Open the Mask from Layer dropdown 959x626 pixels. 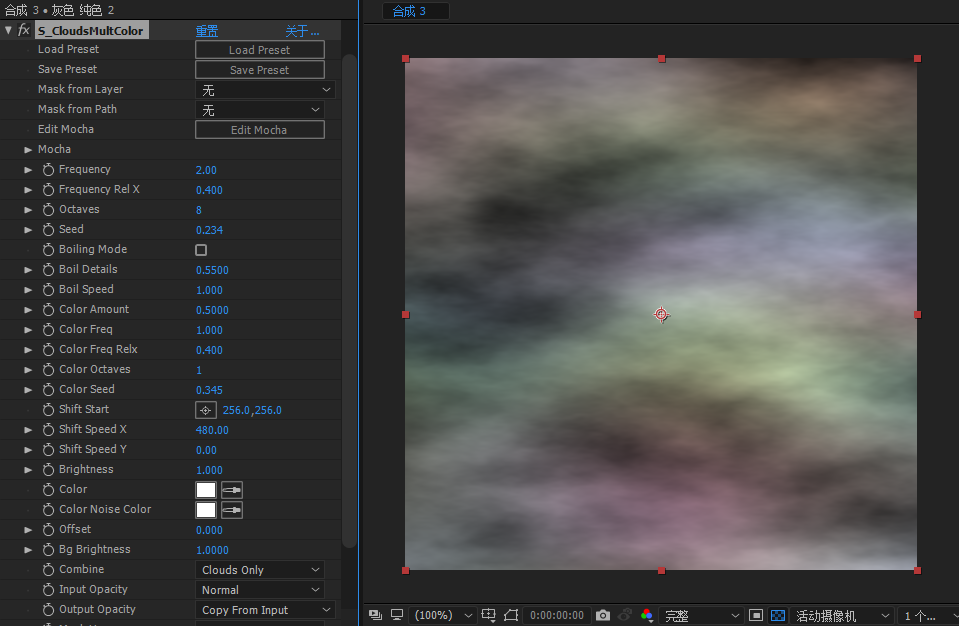265,90
